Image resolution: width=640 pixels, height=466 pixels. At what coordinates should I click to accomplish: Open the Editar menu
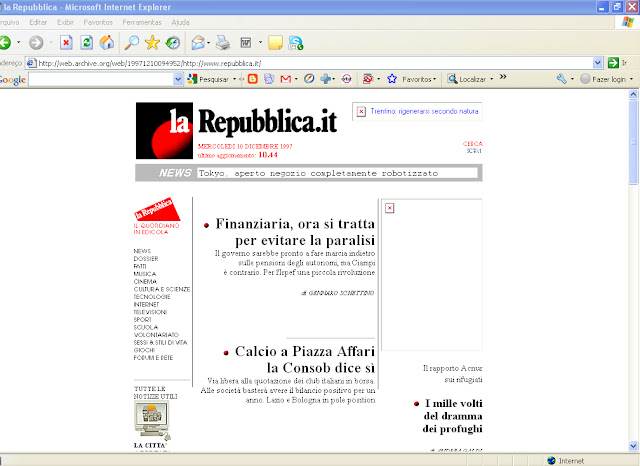point(38,22)
